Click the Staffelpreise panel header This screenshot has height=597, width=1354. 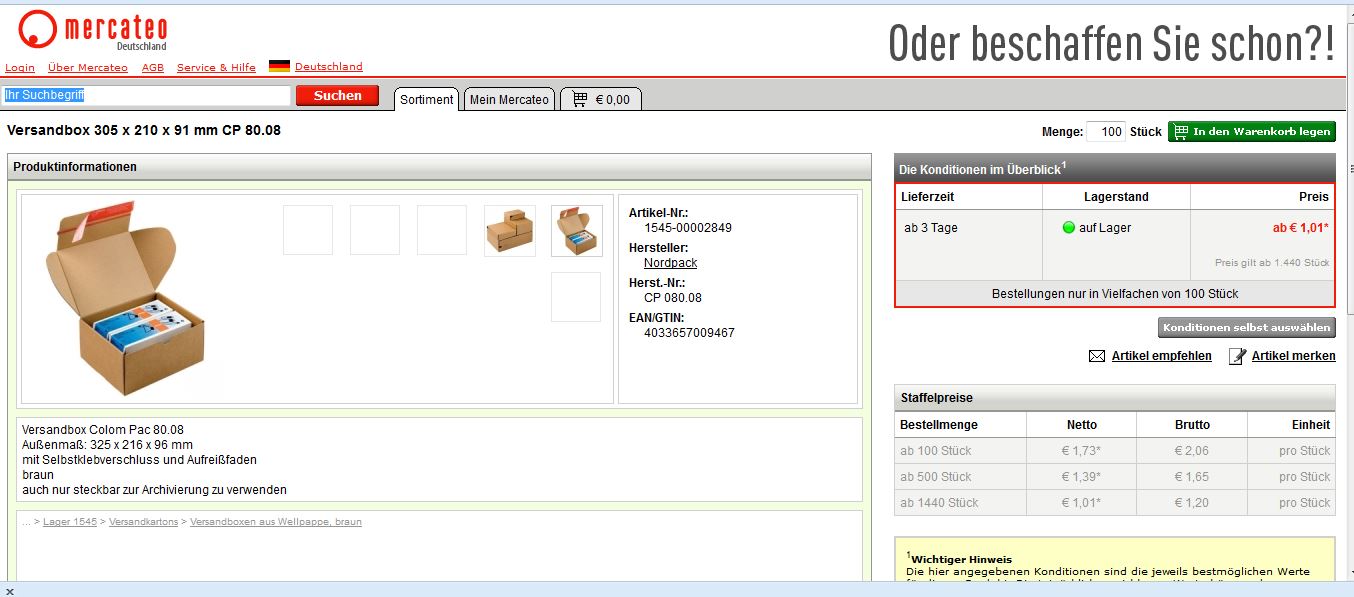pos(1115,398)
